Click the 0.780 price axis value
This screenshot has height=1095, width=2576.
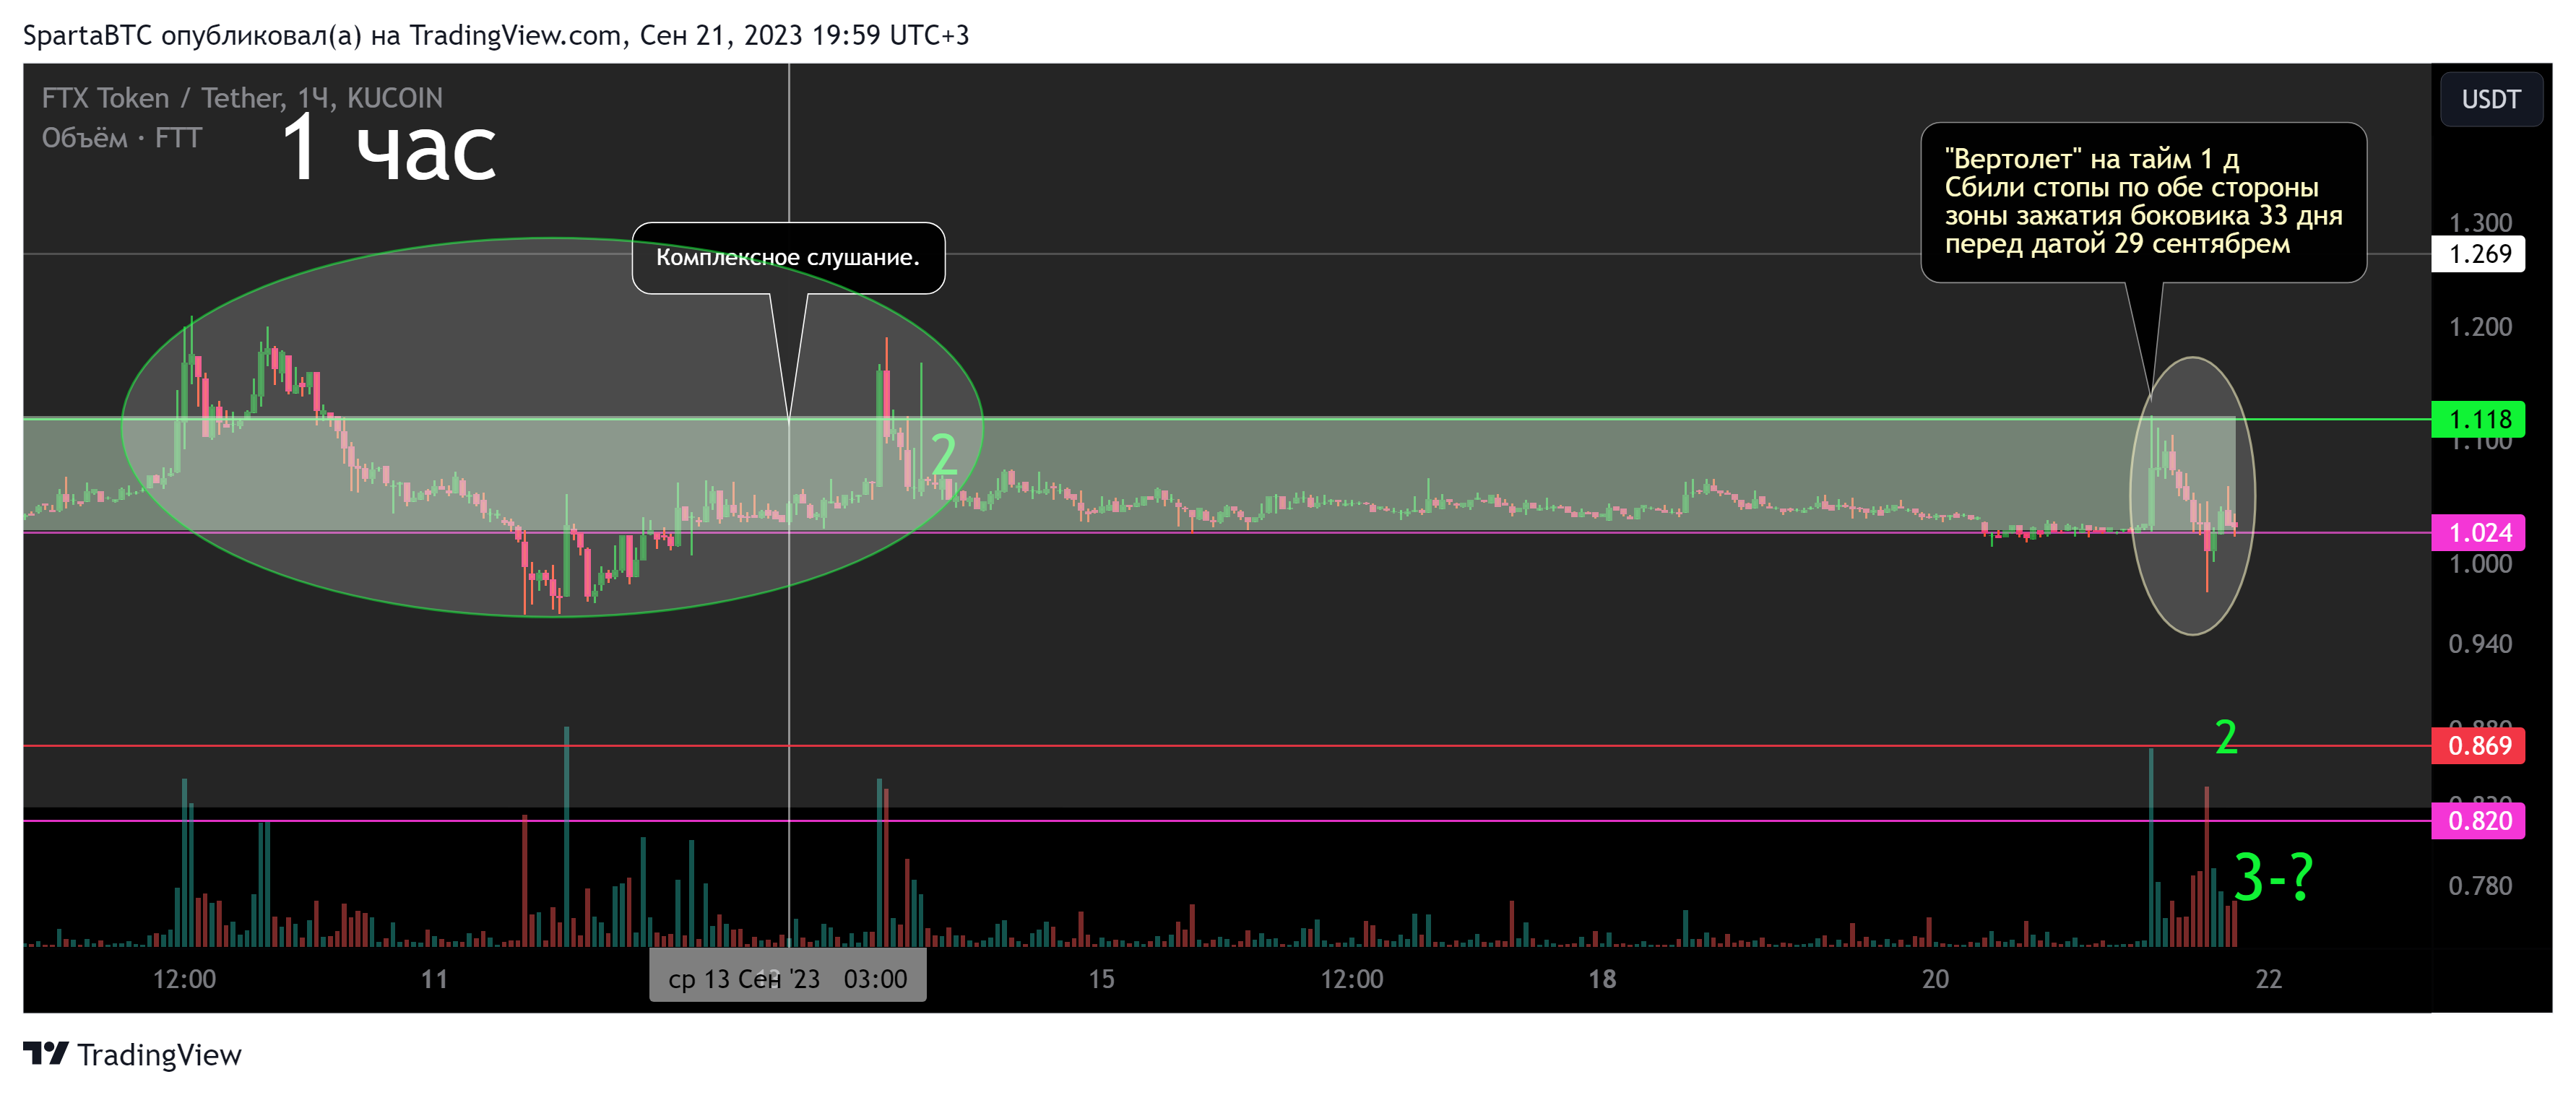(x=2479, y=886)
